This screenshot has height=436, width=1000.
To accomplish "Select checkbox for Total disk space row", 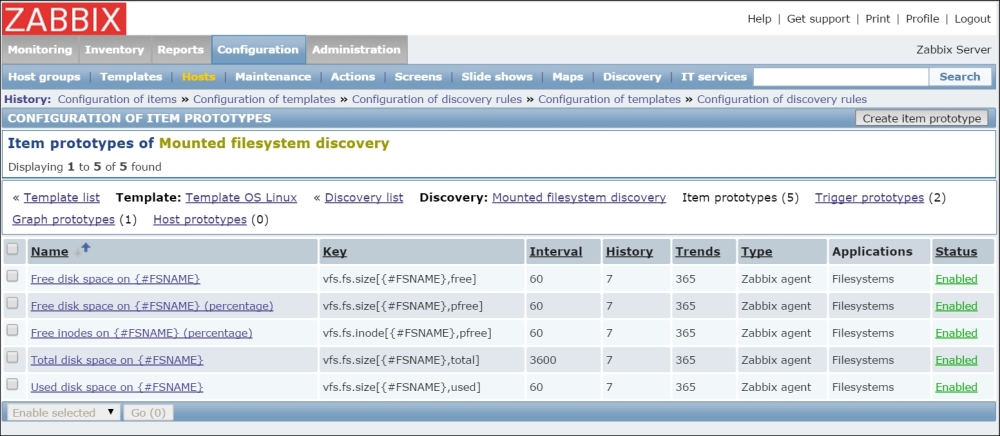I will (x=13, y=358).
